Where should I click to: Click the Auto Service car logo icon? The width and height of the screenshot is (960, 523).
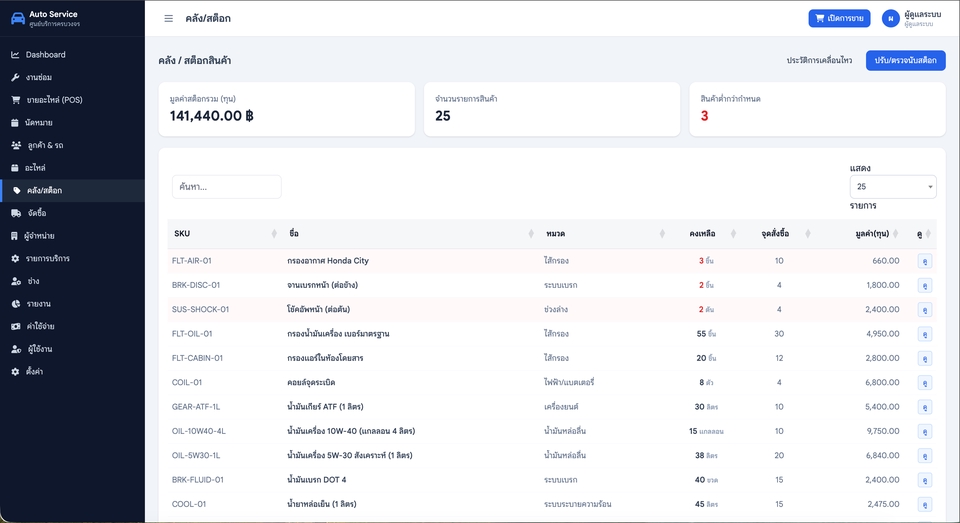pos(18,18)
